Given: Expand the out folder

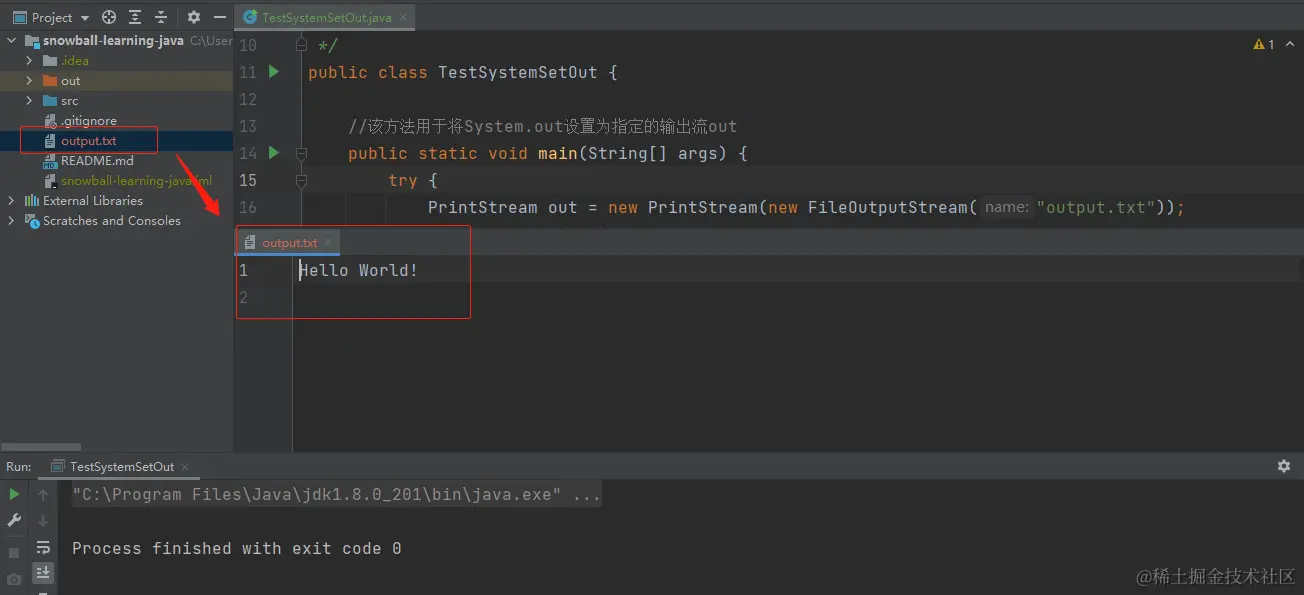Looking at the screenshot, I should [29, 81].
